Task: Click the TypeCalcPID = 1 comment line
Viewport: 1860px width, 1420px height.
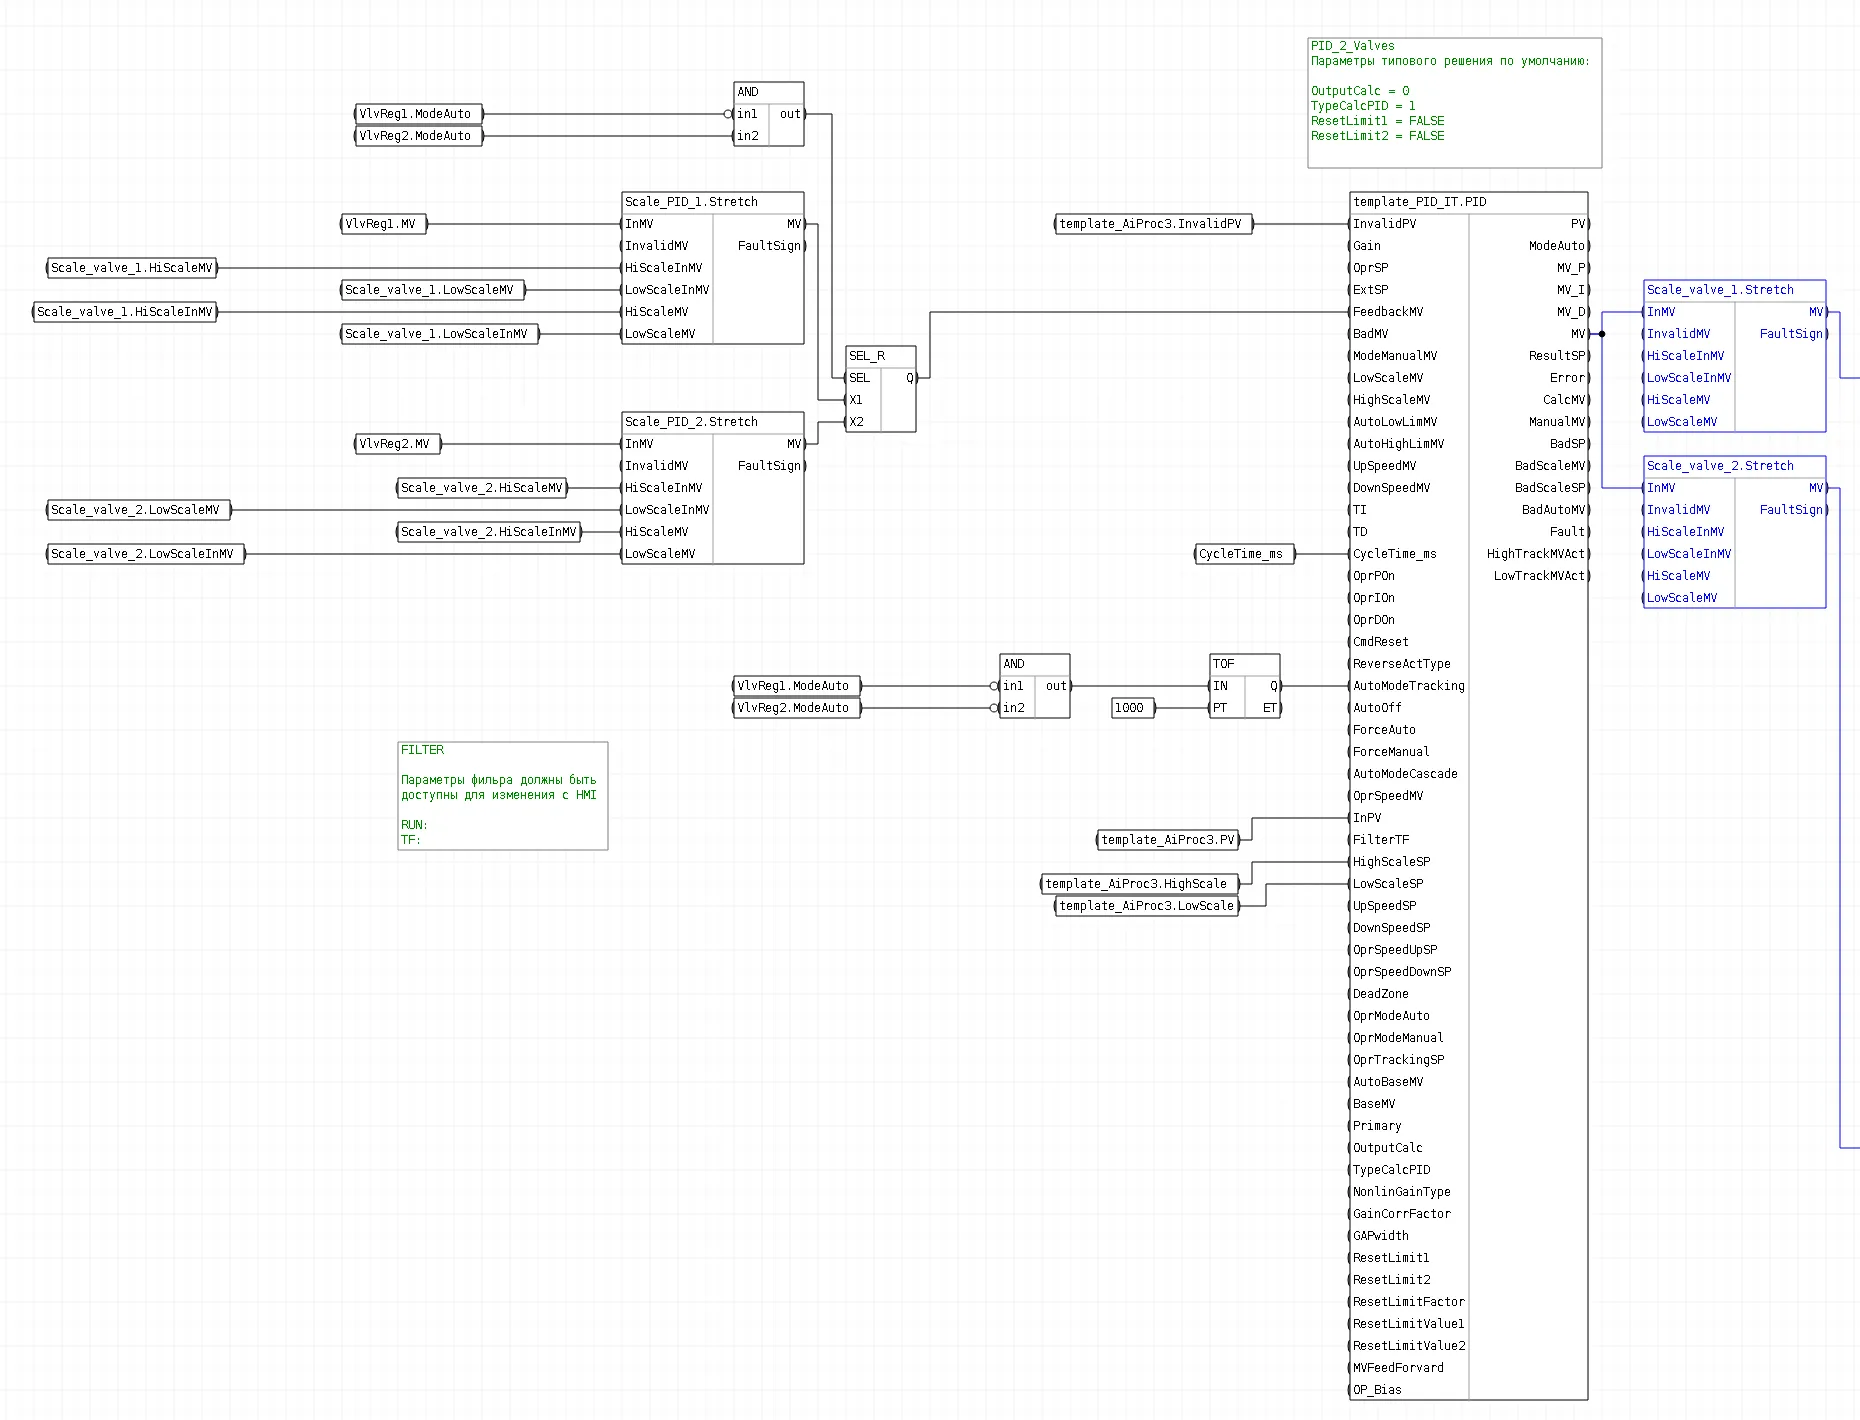Action: coord(1363,106)
